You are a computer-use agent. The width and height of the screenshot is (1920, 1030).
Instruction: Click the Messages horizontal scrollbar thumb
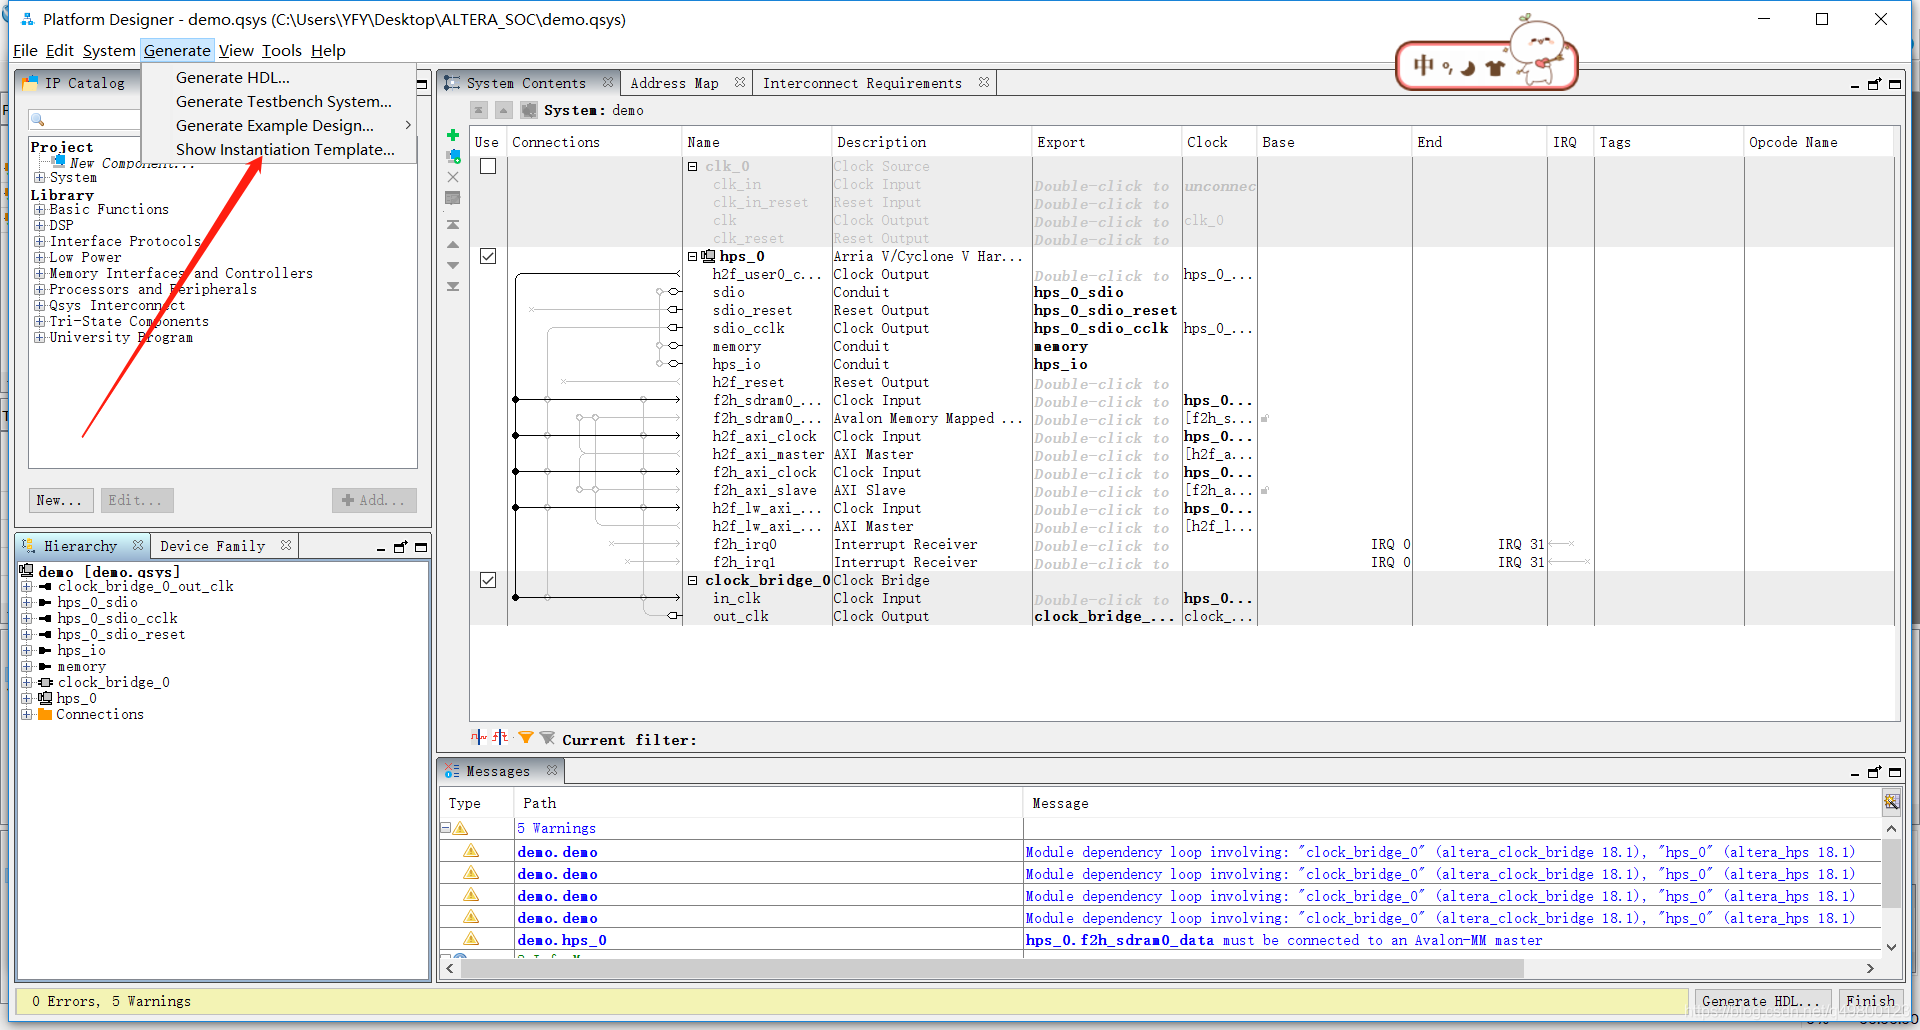pos(991,968)
